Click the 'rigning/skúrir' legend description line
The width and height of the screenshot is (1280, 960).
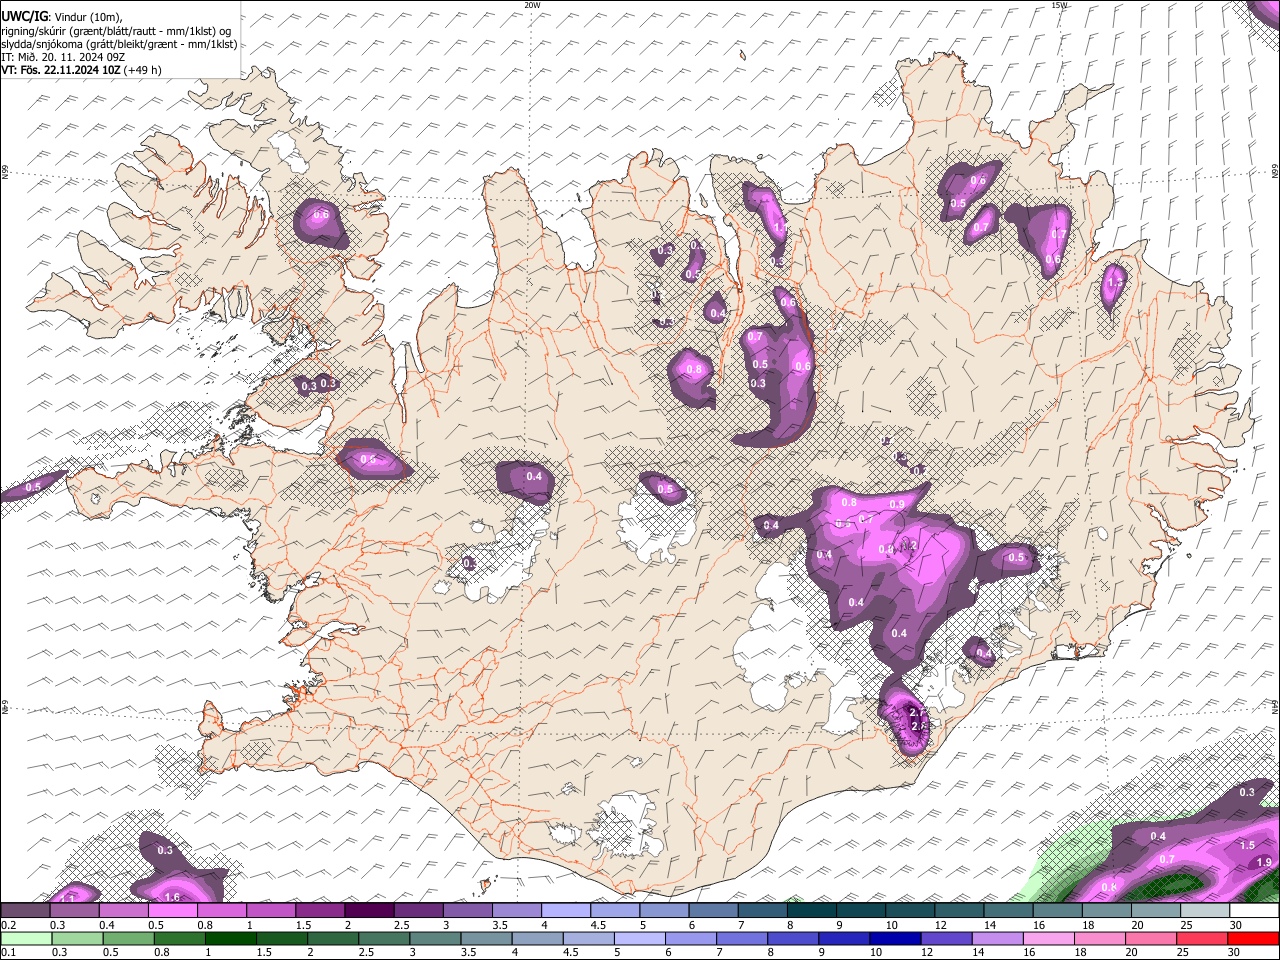tap(117, 30)
